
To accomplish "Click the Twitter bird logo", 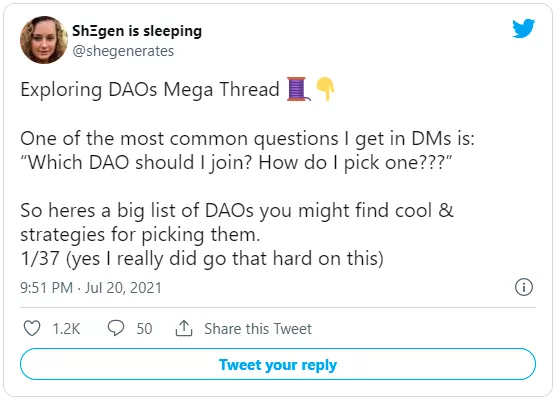I will click(523, 28).
